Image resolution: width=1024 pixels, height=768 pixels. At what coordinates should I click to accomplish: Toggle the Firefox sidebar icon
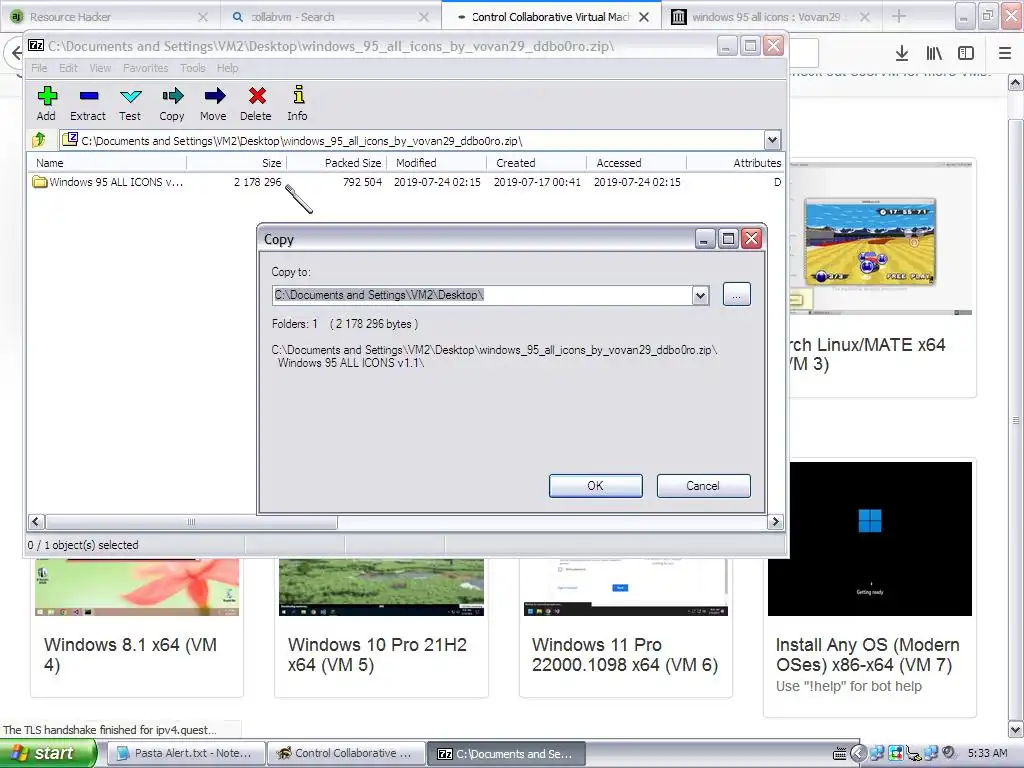(x=966, y=53)
